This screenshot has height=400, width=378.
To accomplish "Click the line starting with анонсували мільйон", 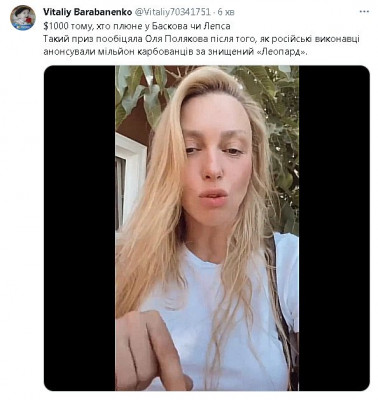I will click(x=175, y=52).
